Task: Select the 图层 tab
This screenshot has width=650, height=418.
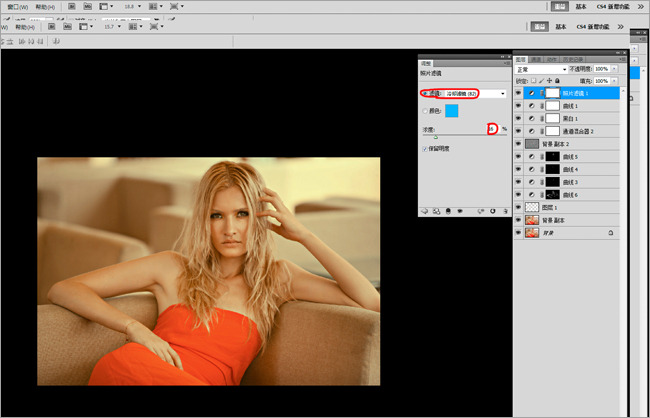Action: 521,60
